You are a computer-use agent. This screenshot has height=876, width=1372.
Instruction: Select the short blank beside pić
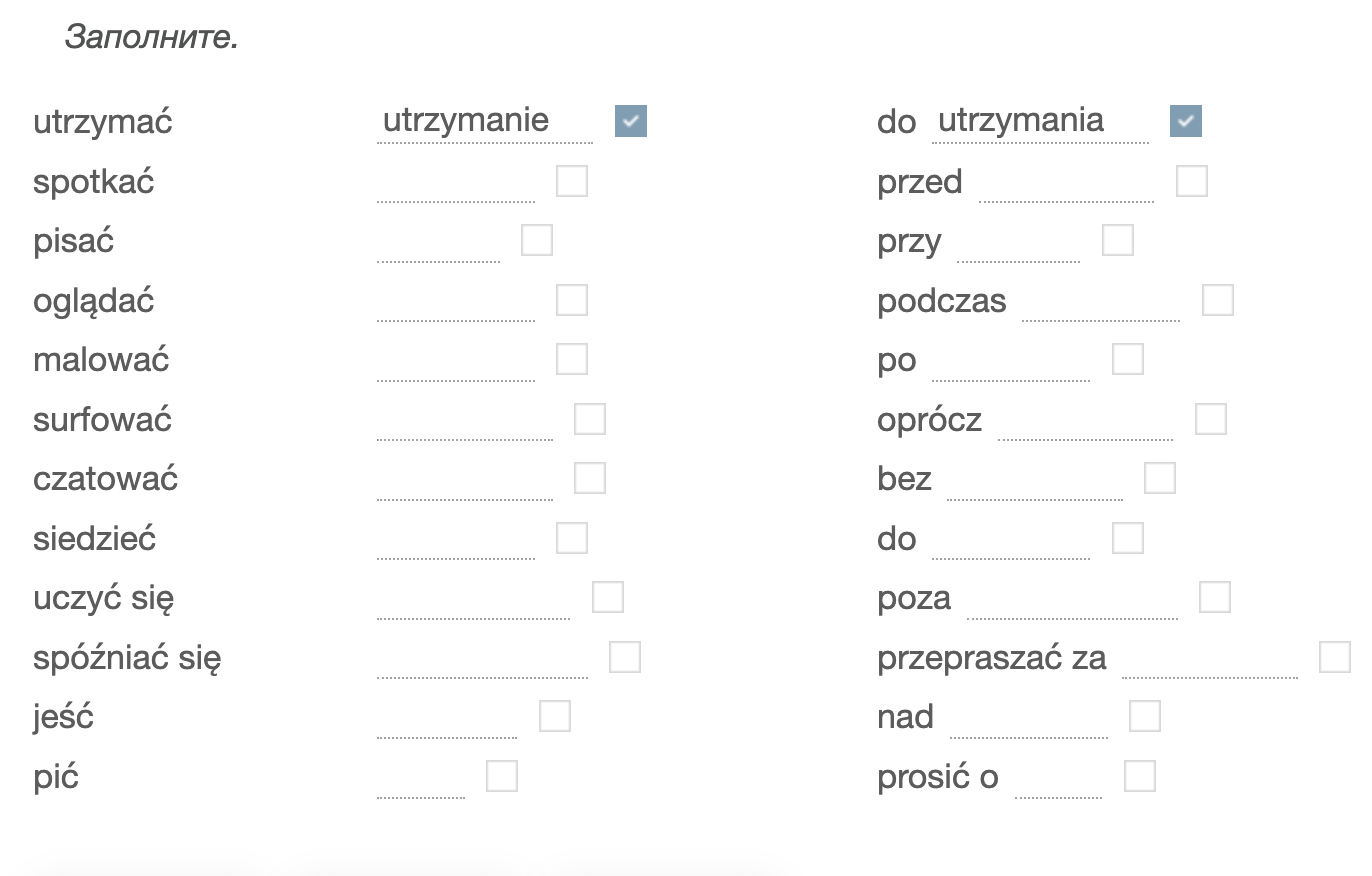(x=421, y=778)
